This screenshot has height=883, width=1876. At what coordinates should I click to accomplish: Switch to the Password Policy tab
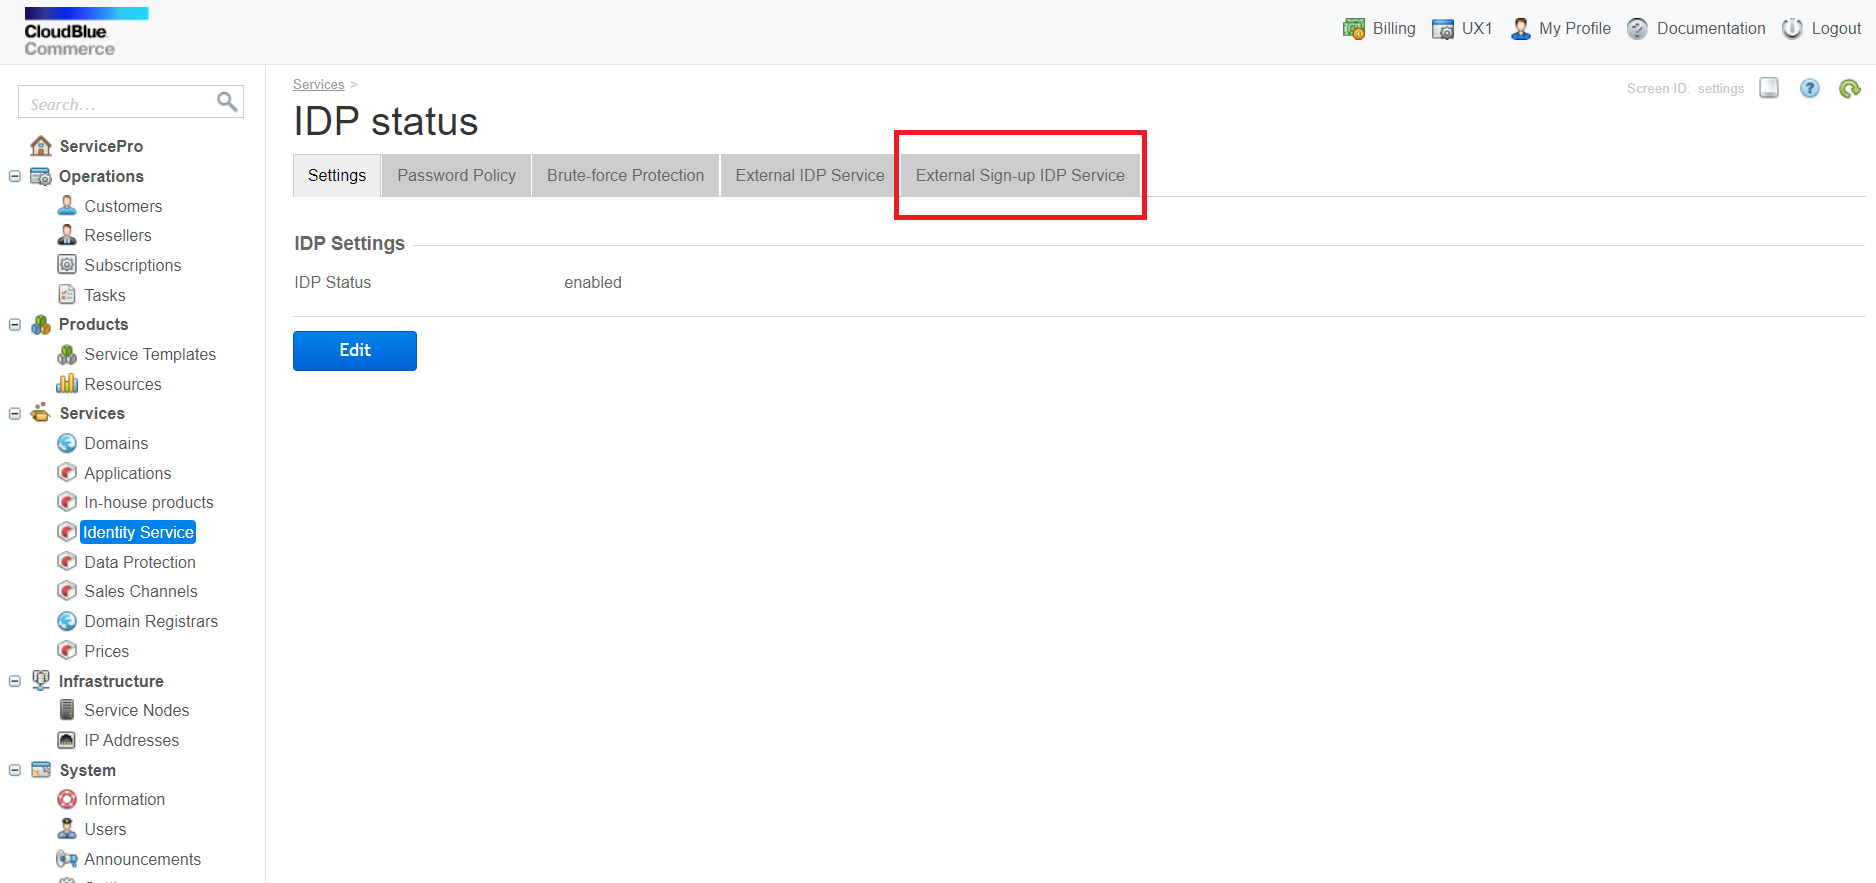(x=456, y=176)
